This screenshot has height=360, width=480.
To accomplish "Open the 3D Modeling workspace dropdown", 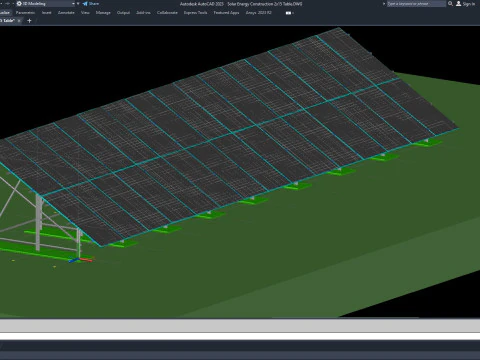I will [46, 4].
